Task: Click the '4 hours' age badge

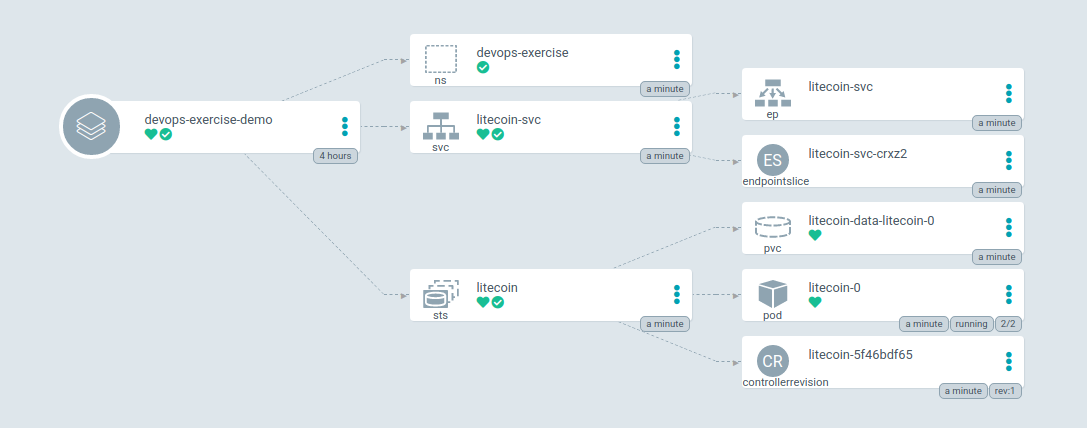Action: click(336, 156)
